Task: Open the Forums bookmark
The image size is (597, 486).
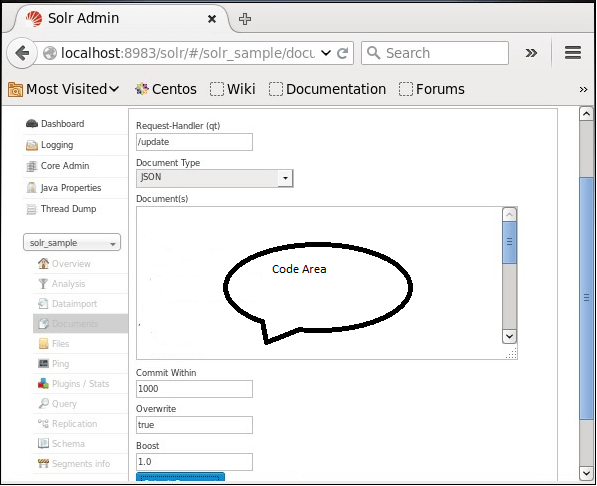Action: pos(432,89)
